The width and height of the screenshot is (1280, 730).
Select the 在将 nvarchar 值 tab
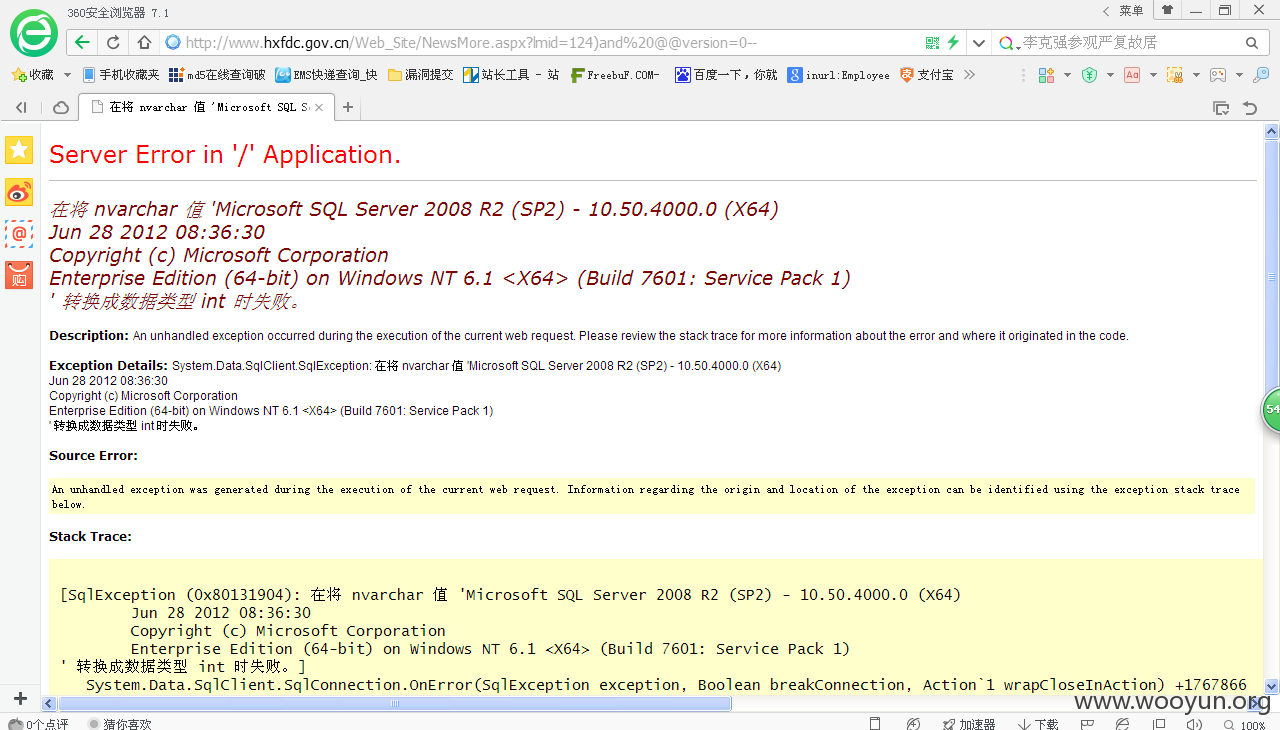tap(206, 107)
